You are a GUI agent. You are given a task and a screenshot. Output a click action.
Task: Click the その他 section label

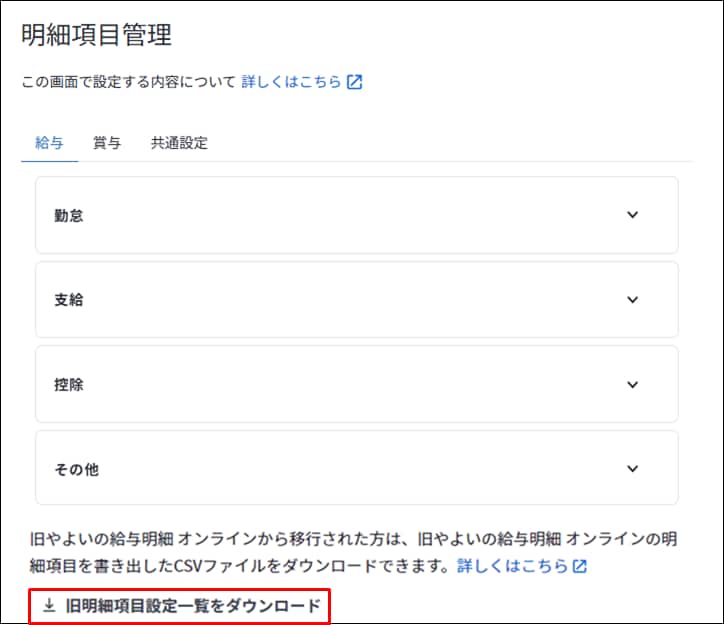(77, 469)
